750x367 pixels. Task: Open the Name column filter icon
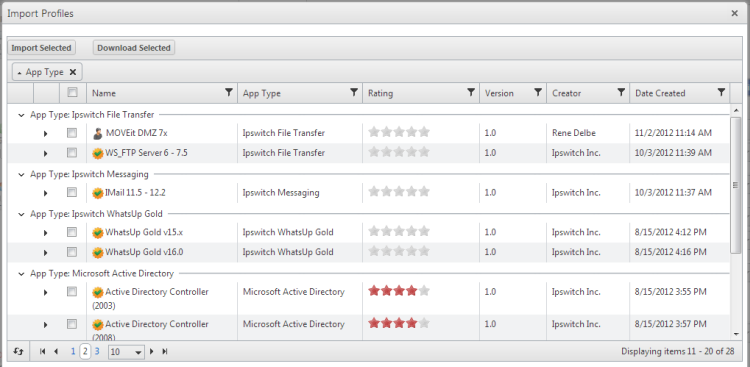(229, 92)
